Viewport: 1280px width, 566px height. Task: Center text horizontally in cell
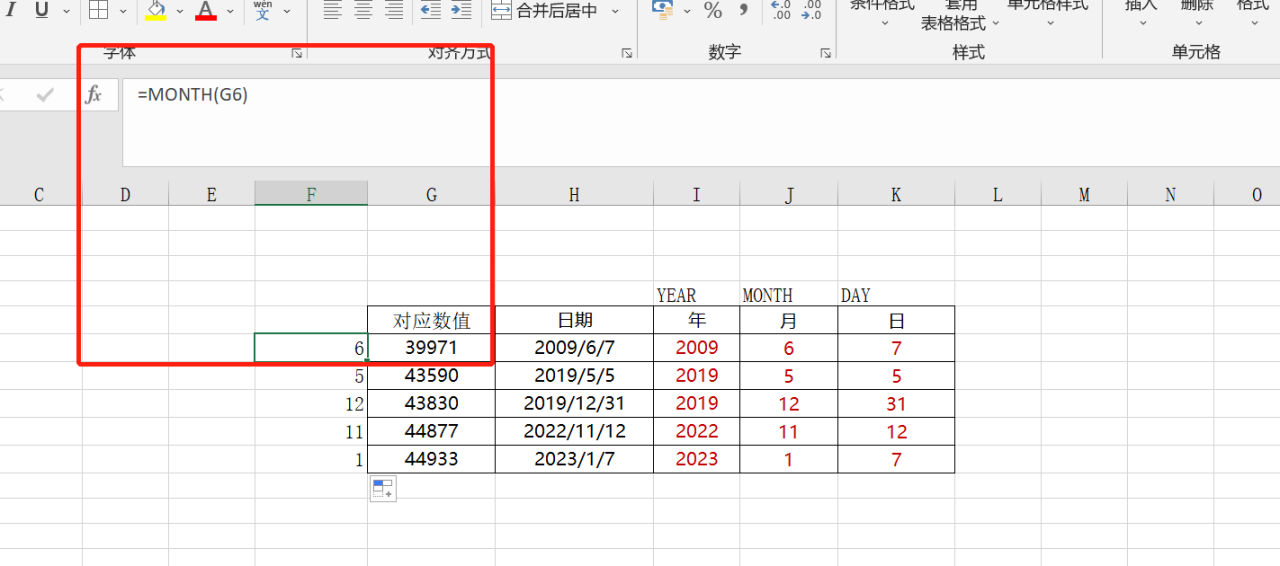(x=364, y=10)
